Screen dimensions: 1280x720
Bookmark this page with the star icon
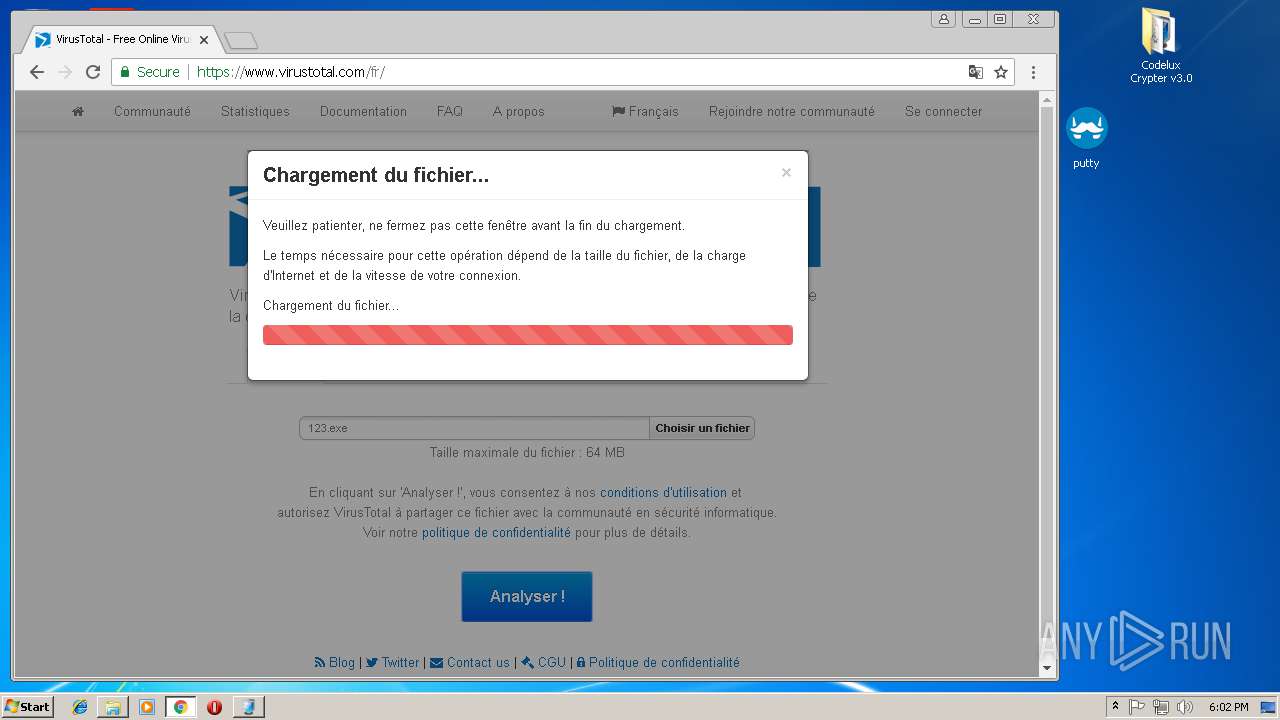pos(1001,72)
